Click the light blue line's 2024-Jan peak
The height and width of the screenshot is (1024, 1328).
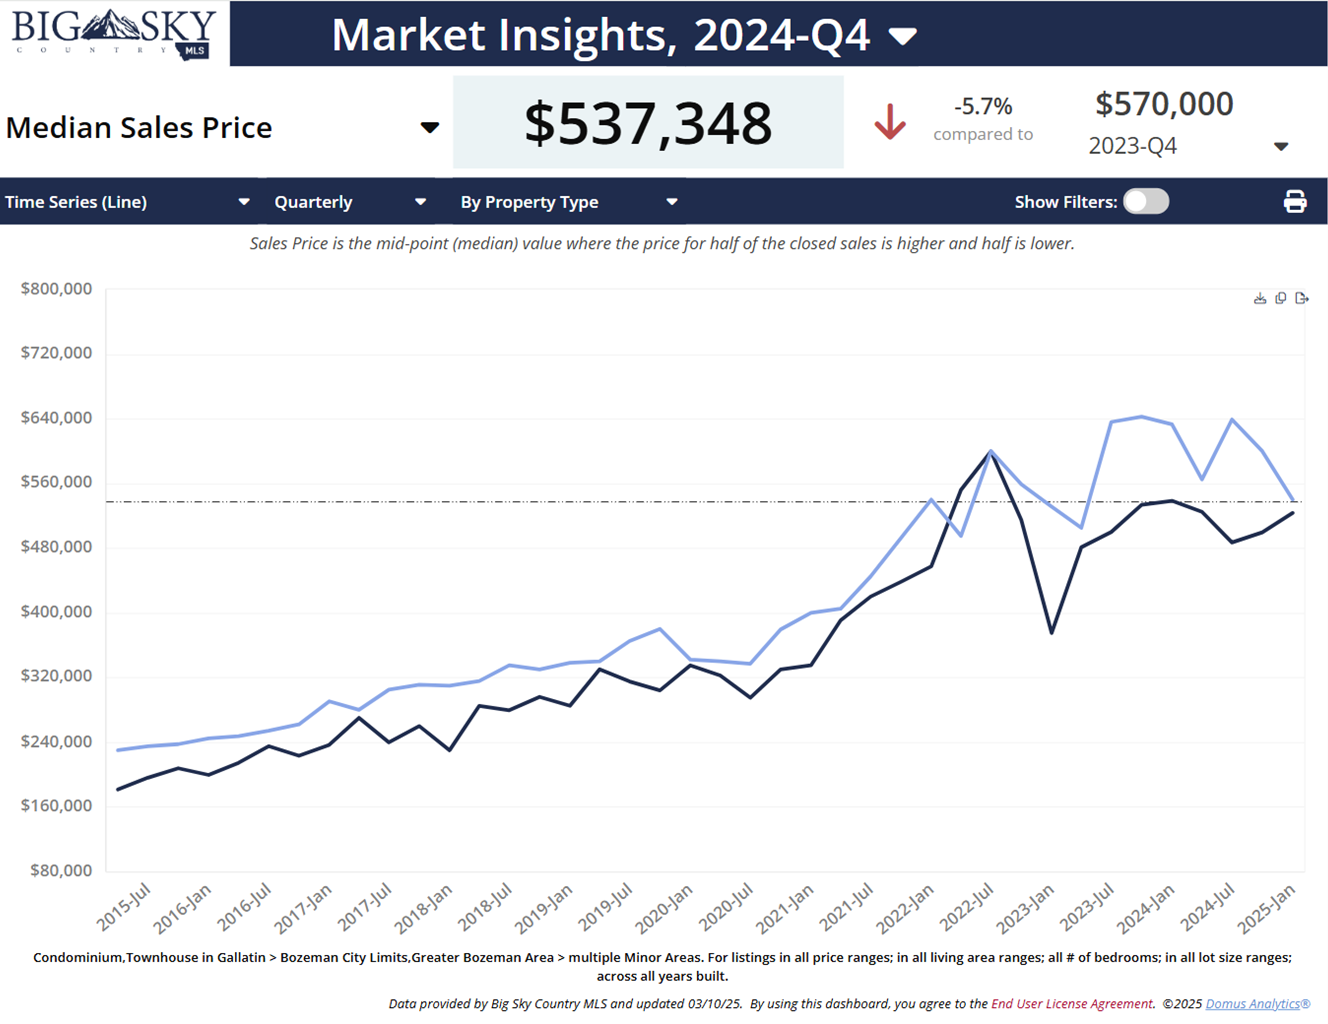coord(1142,417)
